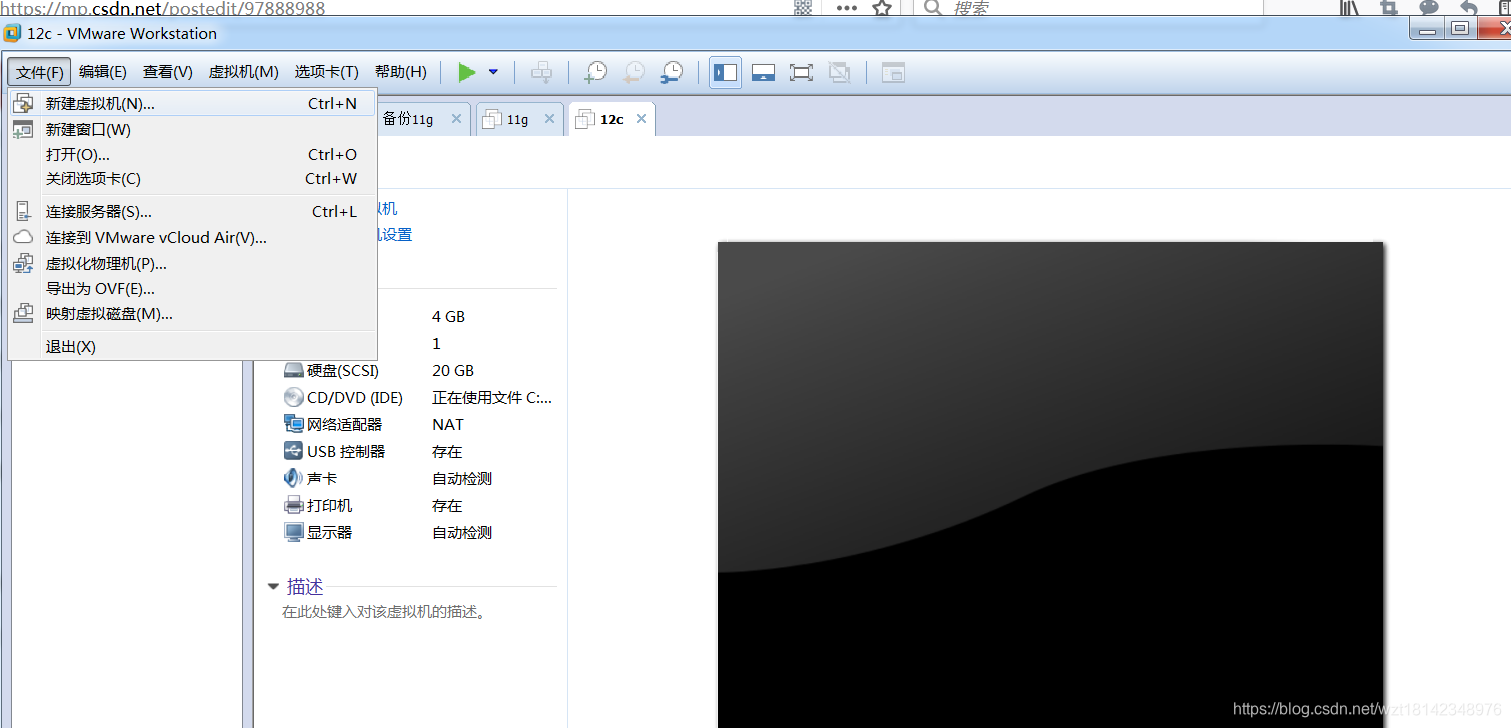Select 虚拟化物理机(P)... menu entry
The width and height of the screenshot is (1511, 728).
click(192, 264)
